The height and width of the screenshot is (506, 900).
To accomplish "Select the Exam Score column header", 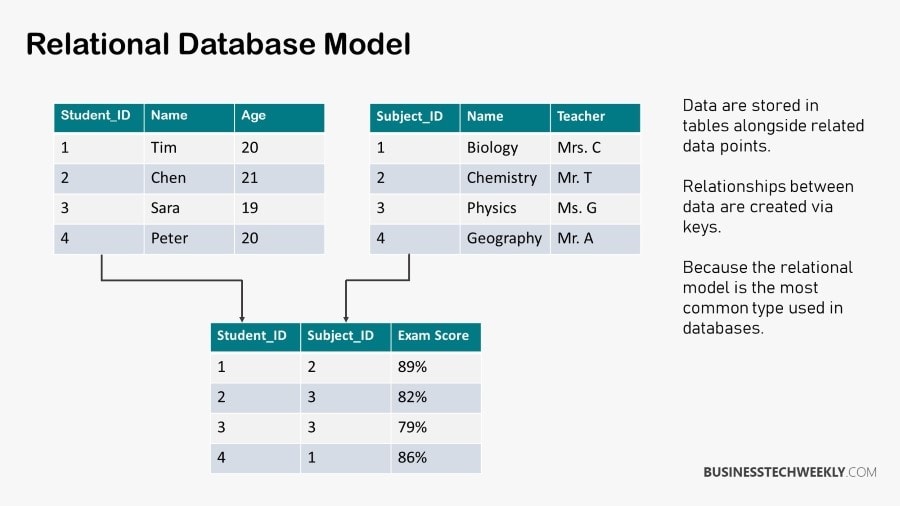I will tap(436, 337).
